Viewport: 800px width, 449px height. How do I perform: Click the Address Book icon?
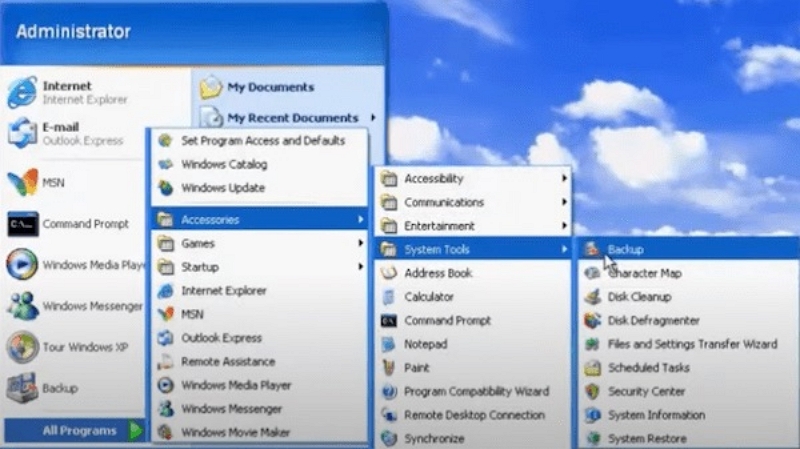coord(389,273)
